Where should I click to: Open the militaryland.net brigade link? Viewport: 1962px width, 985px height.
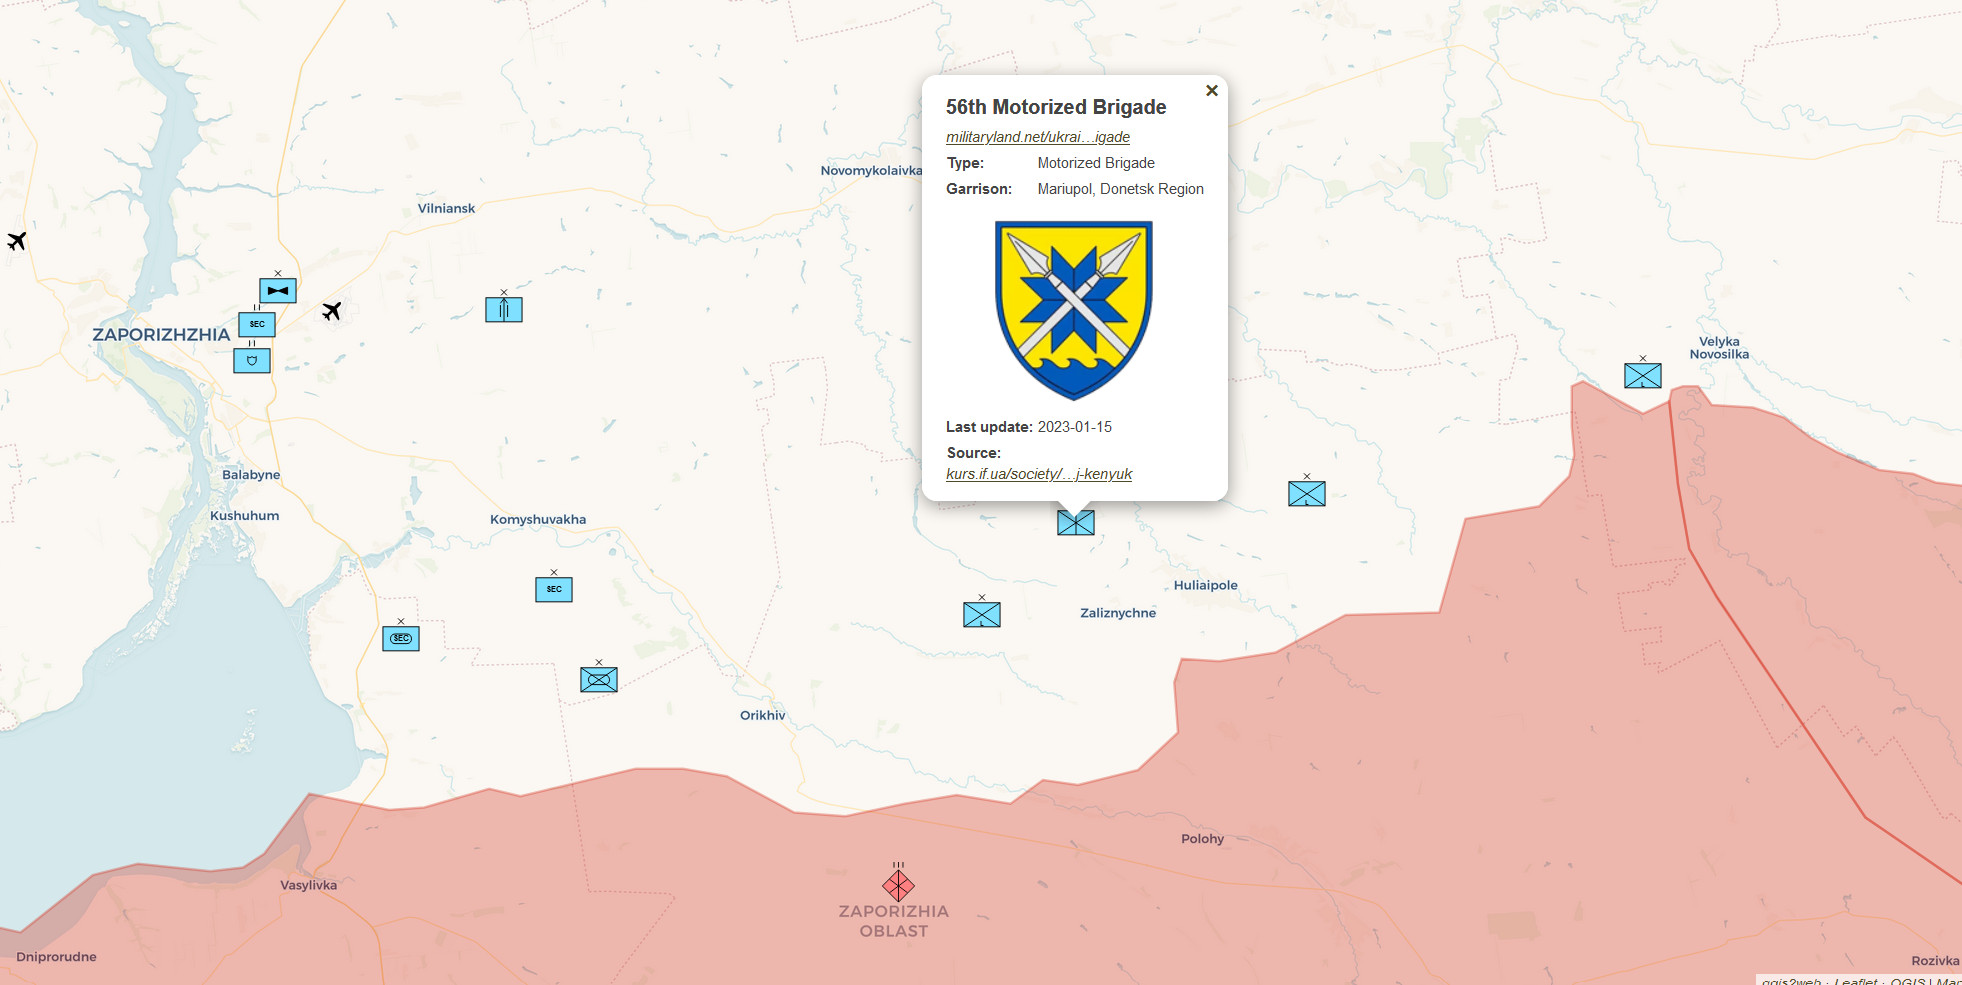[x=1037, y=137]
